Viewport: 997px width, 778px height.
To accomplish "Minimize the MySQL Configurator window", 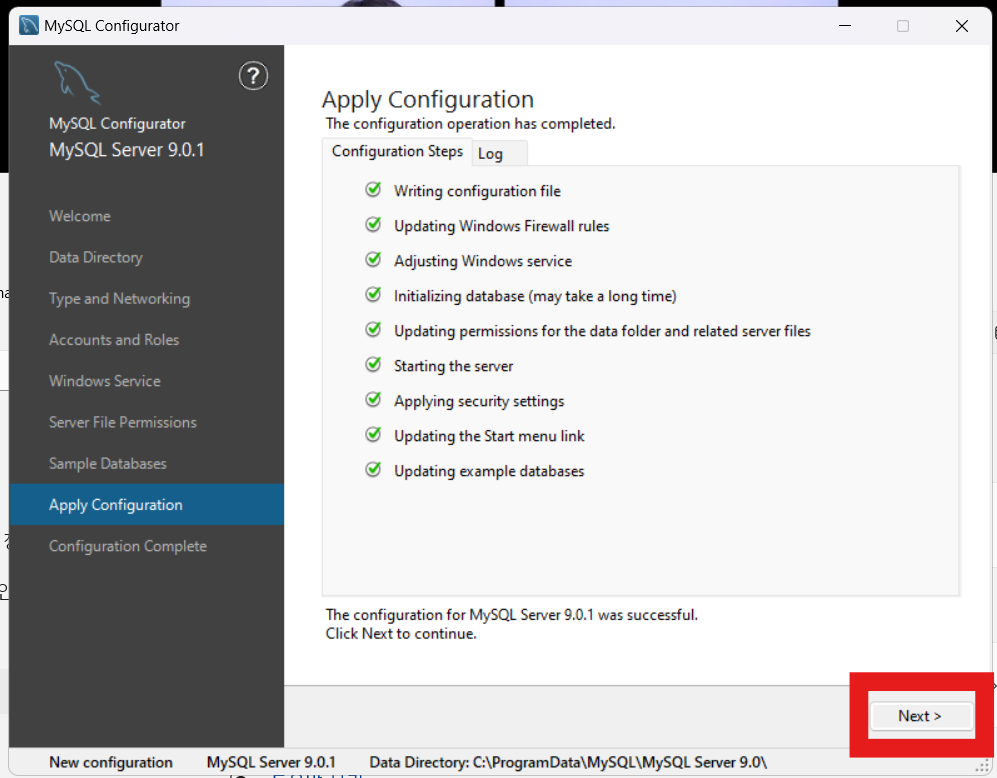I will (x=845, y=25).
